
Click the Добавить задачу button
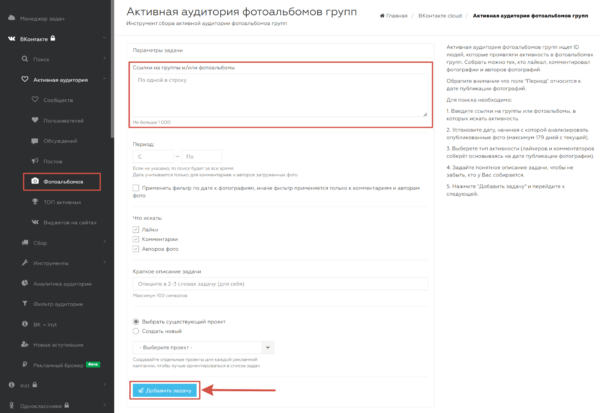click(165, 390)
